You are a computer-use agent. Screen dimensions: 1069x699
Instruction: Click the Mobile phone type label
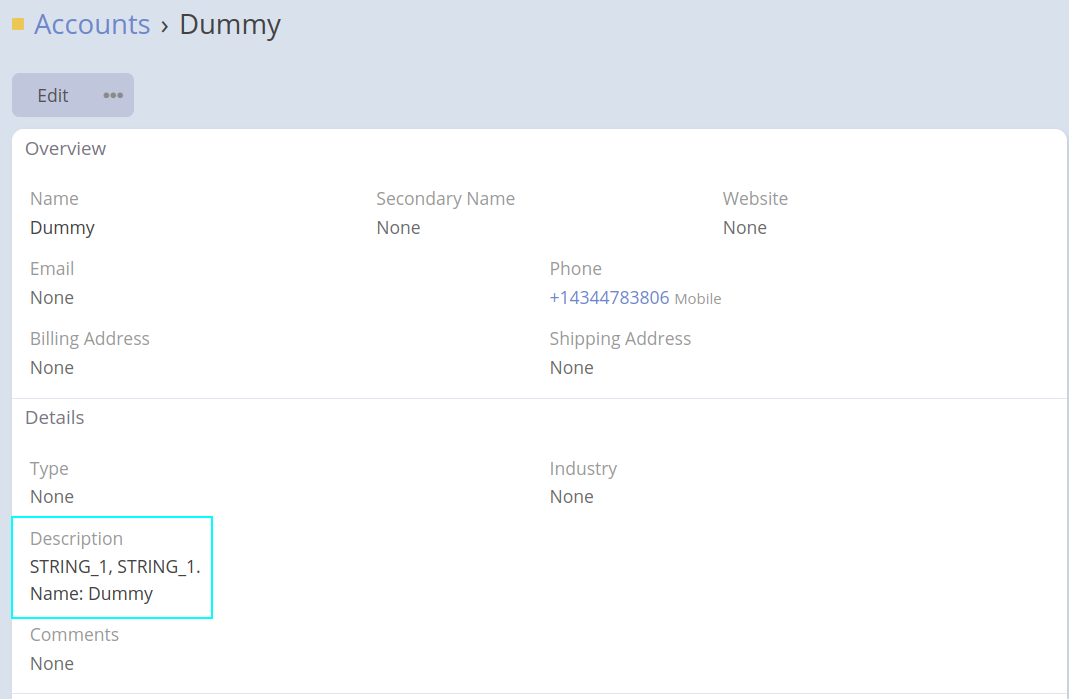click(x=698, y=299)
